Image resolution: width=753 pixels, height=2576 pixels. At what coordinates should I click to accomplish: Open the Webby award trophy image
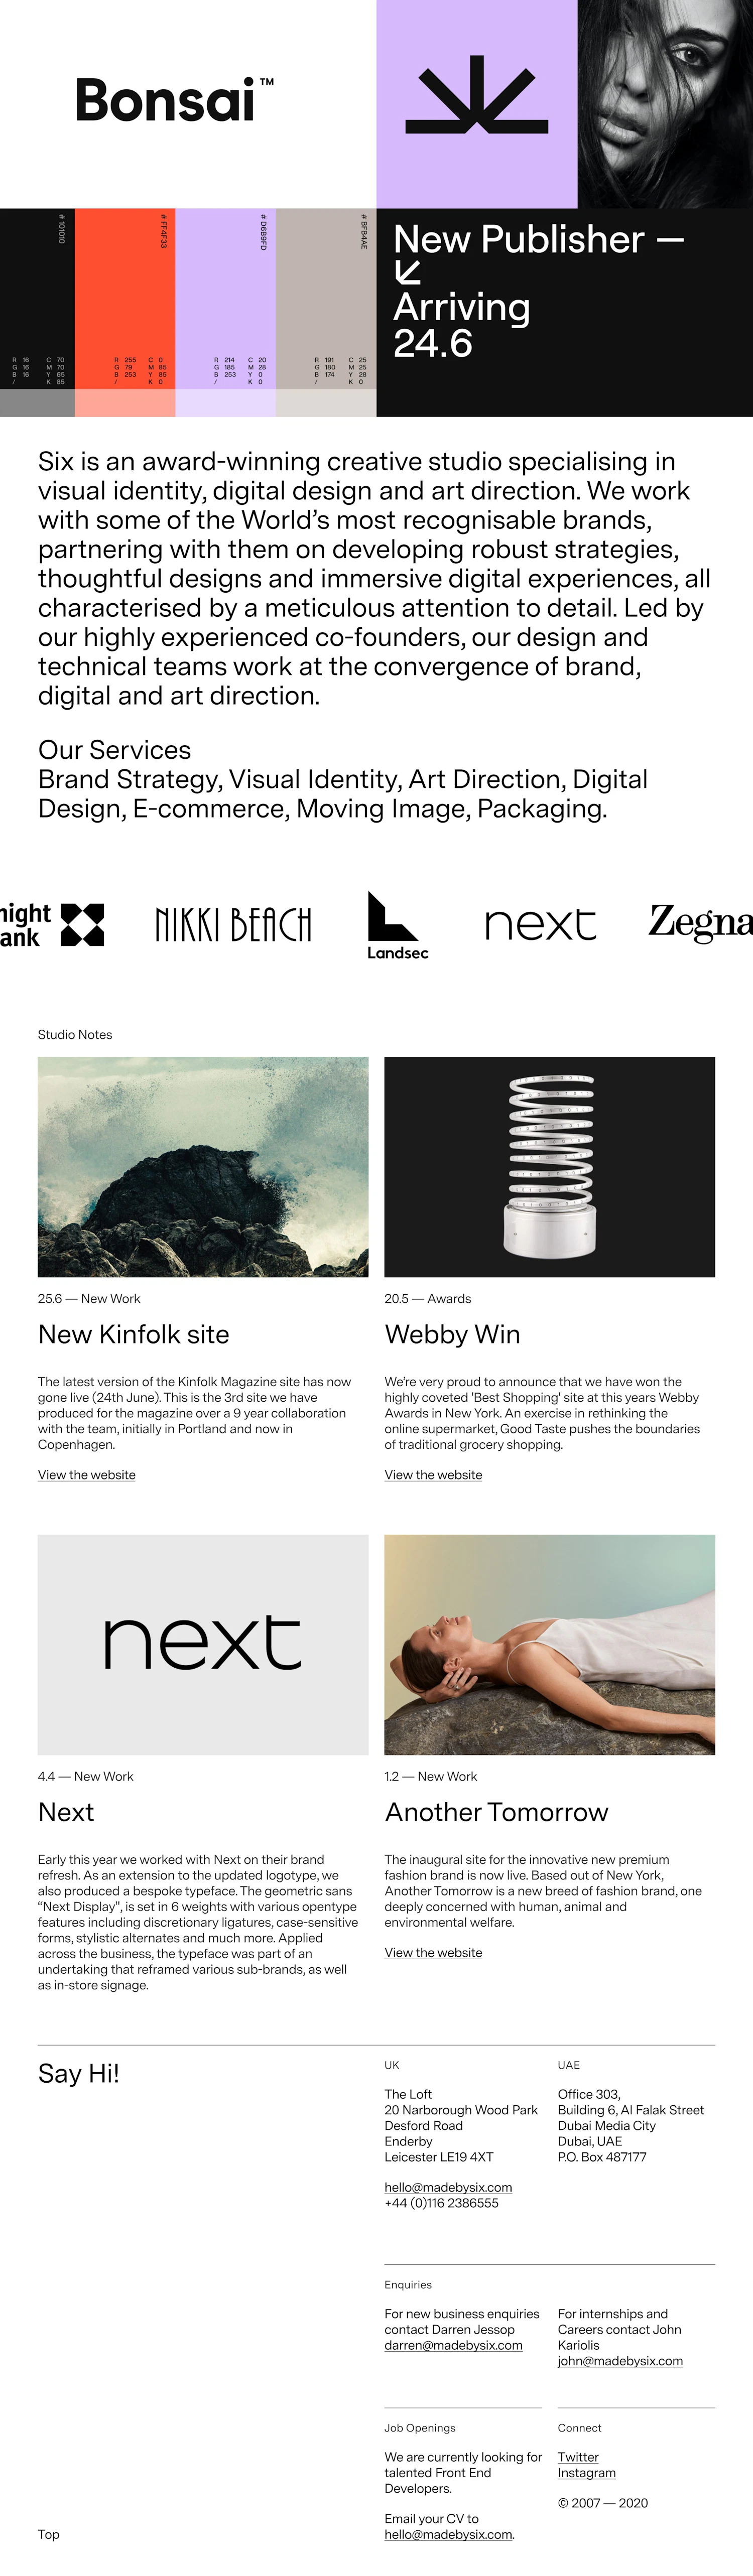tap(550, 1166)
